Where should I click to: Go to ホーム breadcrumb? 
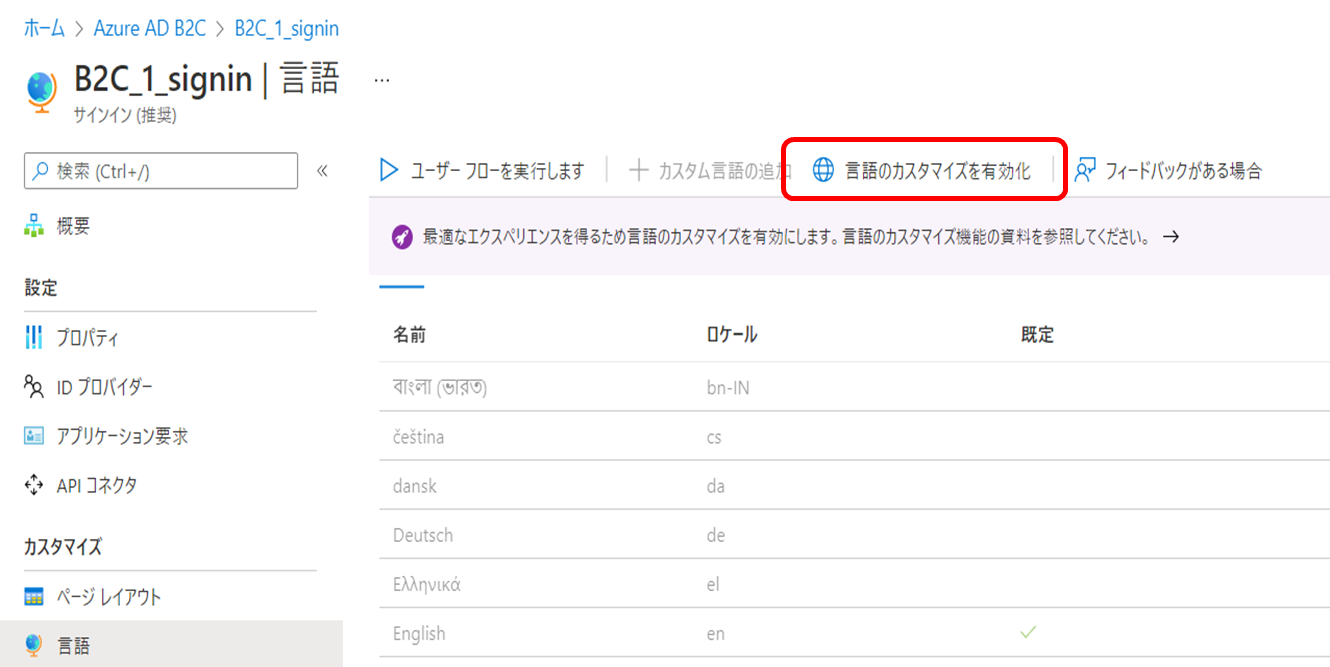(44, 28)
